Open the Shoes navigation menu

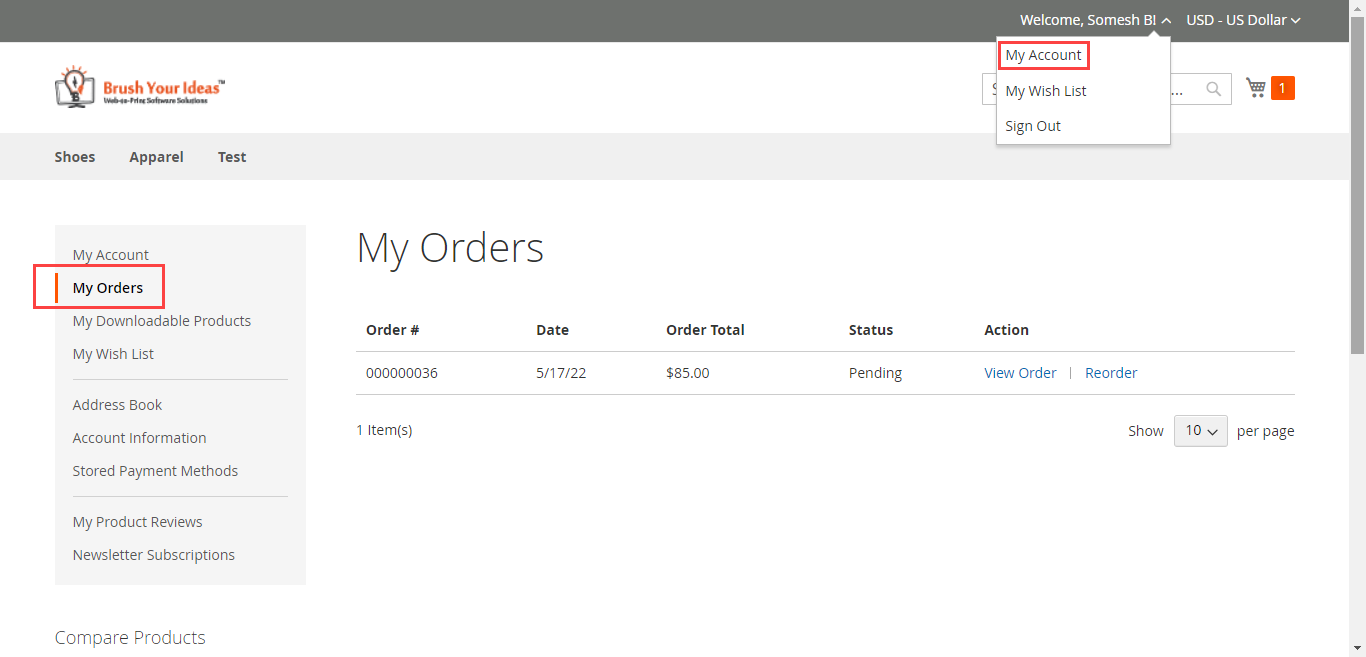[x=74, y=156]
